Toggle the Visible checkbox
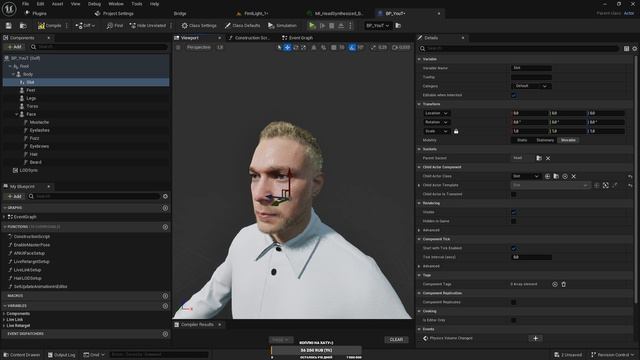Viewport: 640px width, 360px height. 514,212
